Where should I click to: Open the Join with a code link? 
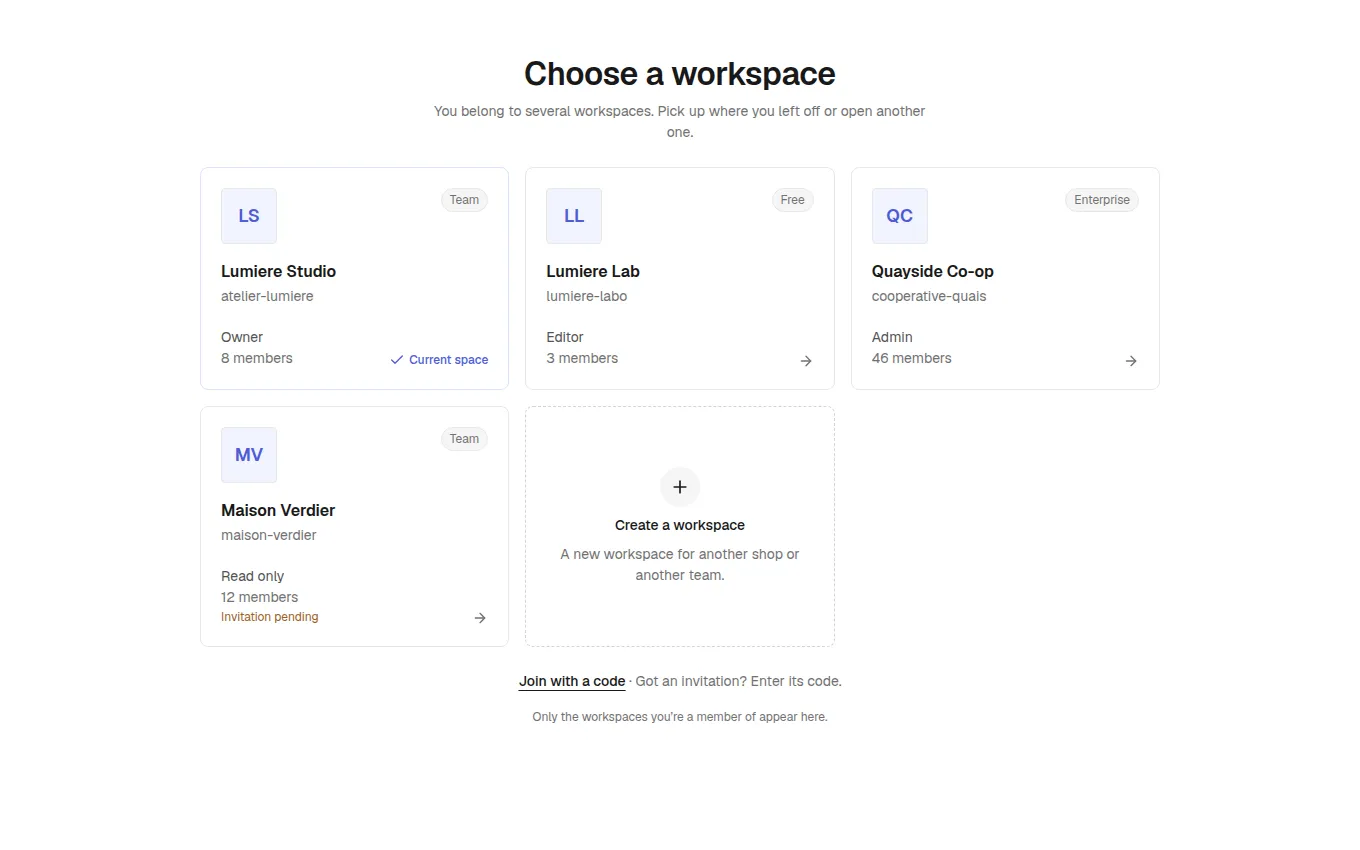[x=572, y=681]
